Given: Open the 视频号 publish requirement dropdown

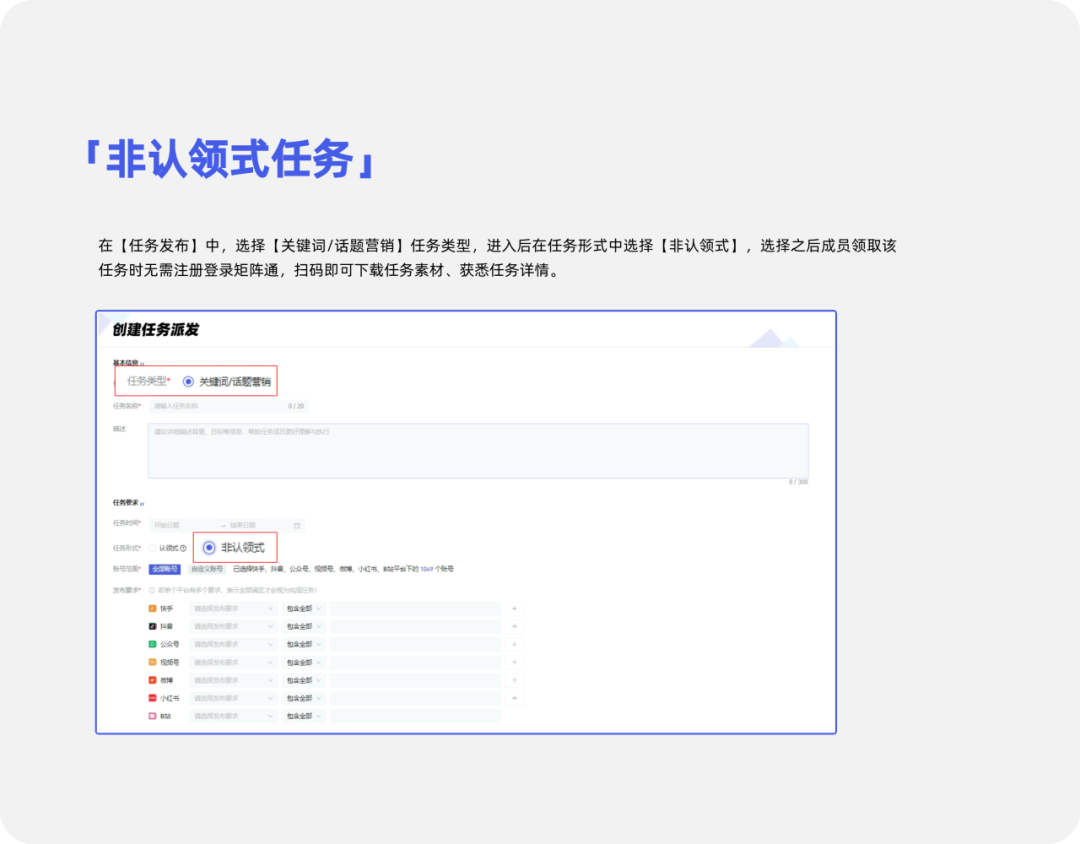Looking at the screenshot, I should [x=233, y=663].
